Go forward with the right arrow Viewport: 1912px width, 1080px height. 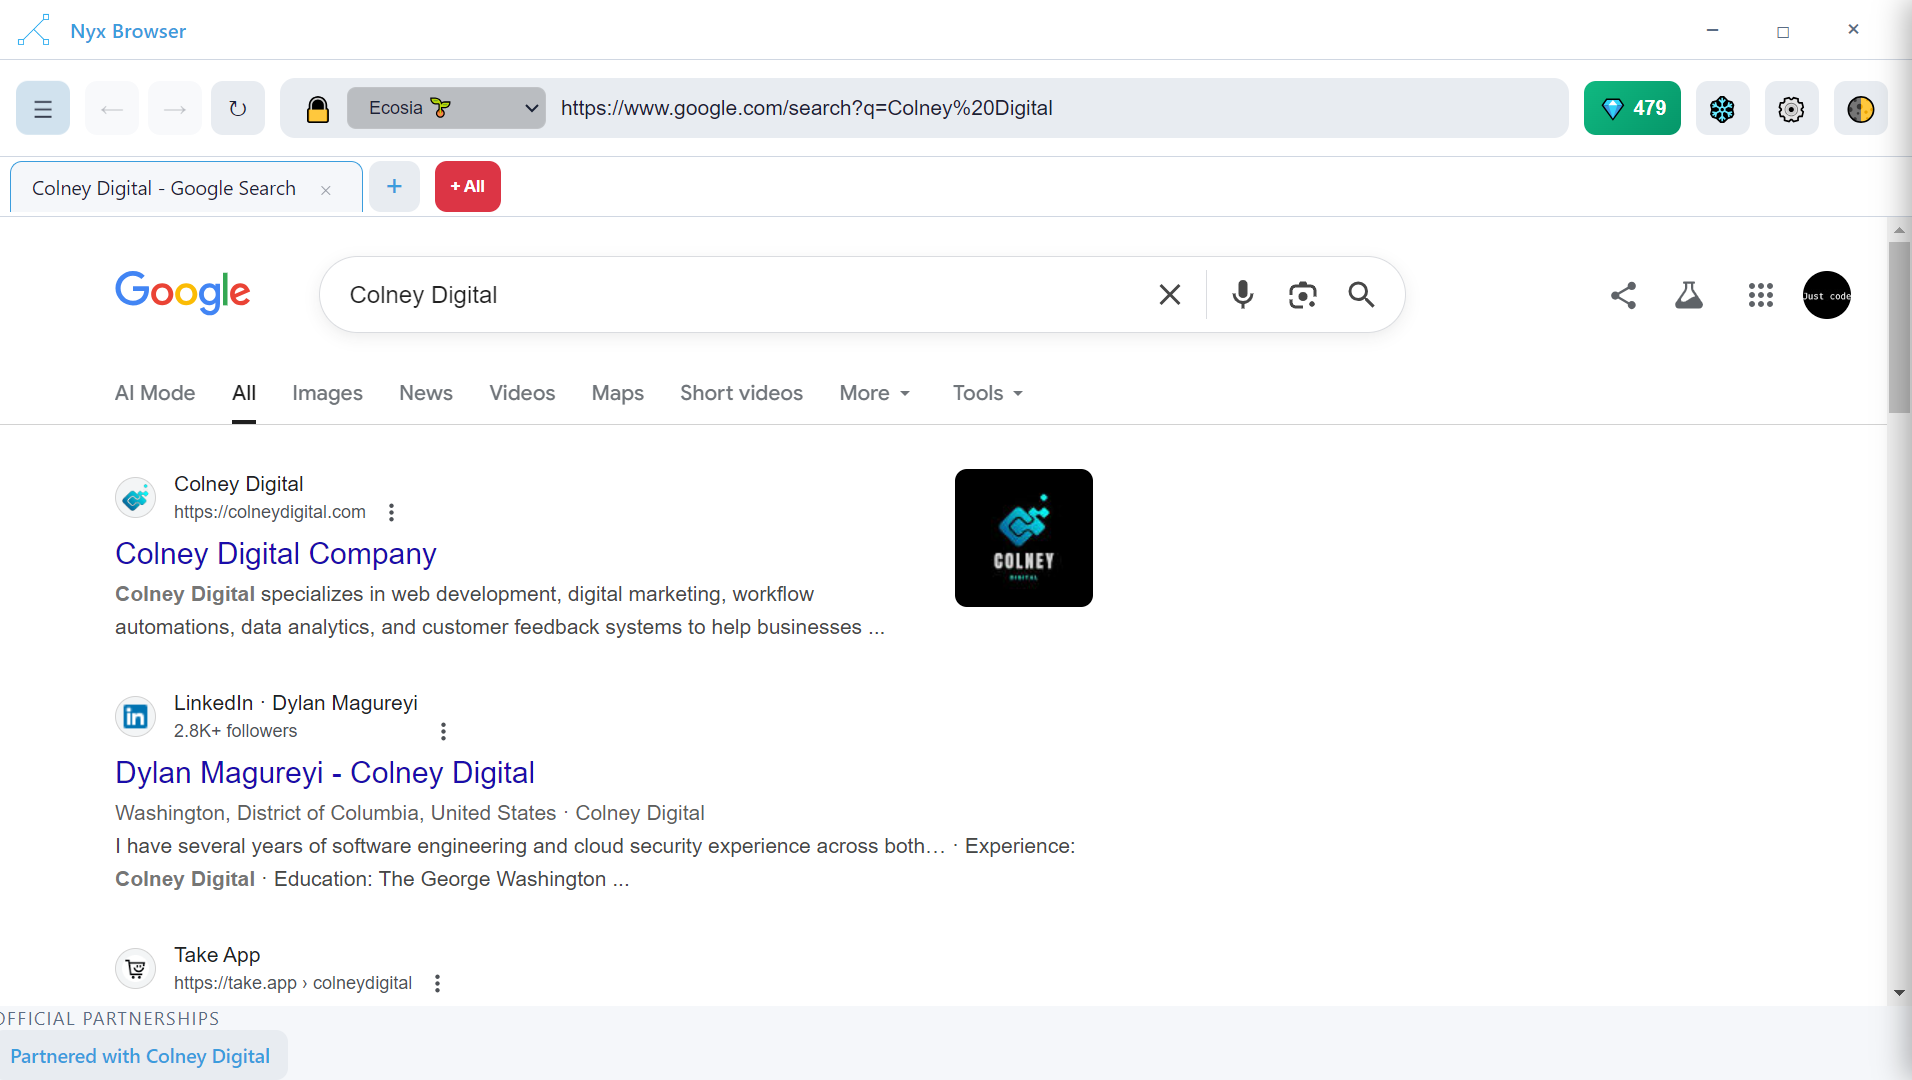coord(175,108)
